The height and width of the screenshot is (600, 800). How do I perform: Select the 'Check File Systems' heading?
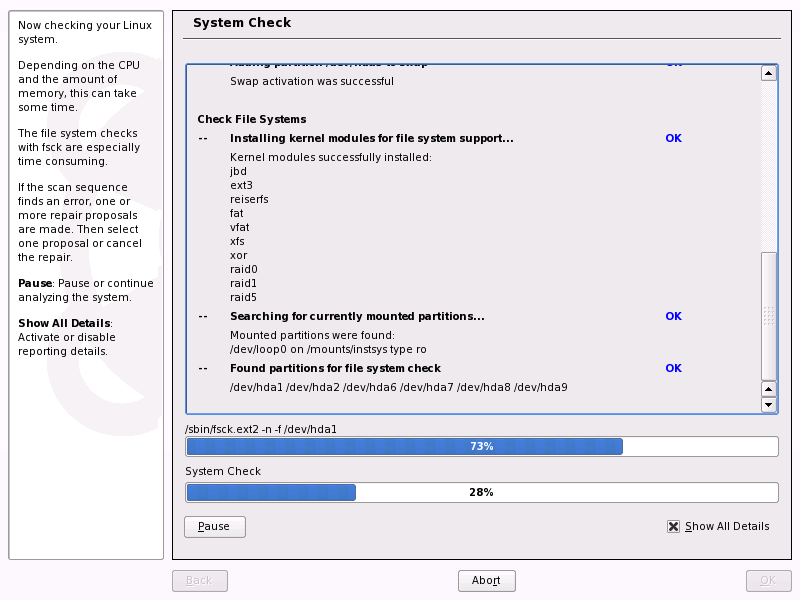[x=252, y=119]
